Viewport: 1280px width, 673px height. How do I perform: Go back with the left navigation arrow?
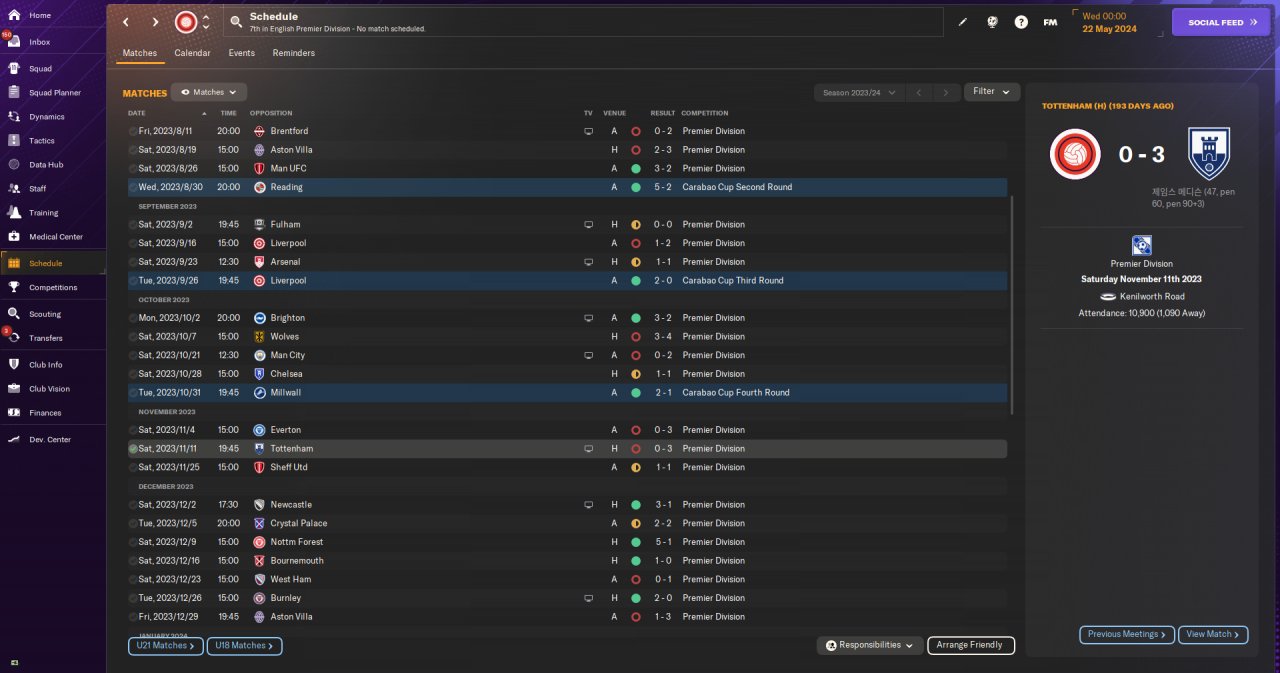tap(126, 22)
